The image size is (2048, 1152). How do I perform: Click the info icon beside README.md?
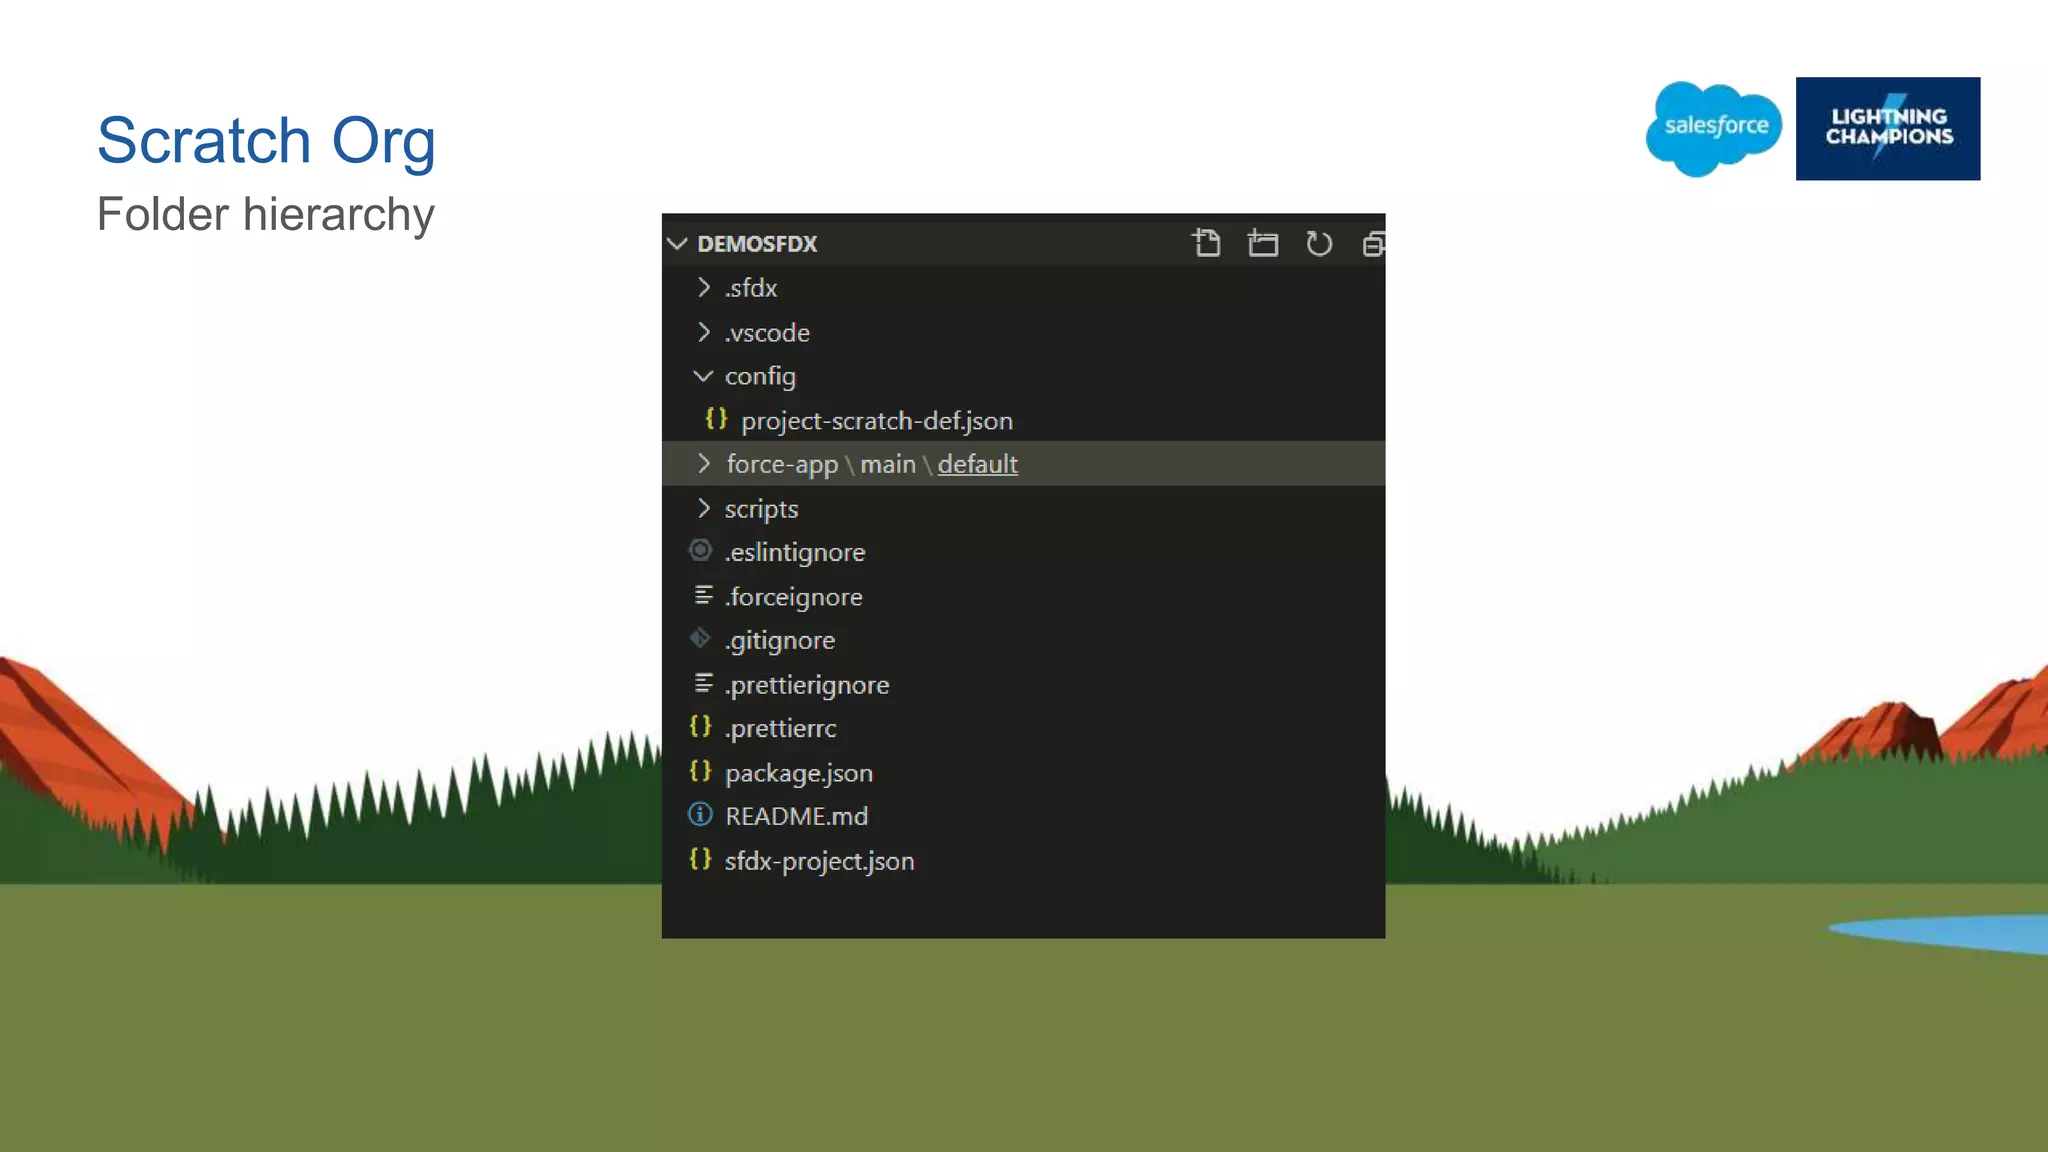pyautogui.click(x=700, y=815)
